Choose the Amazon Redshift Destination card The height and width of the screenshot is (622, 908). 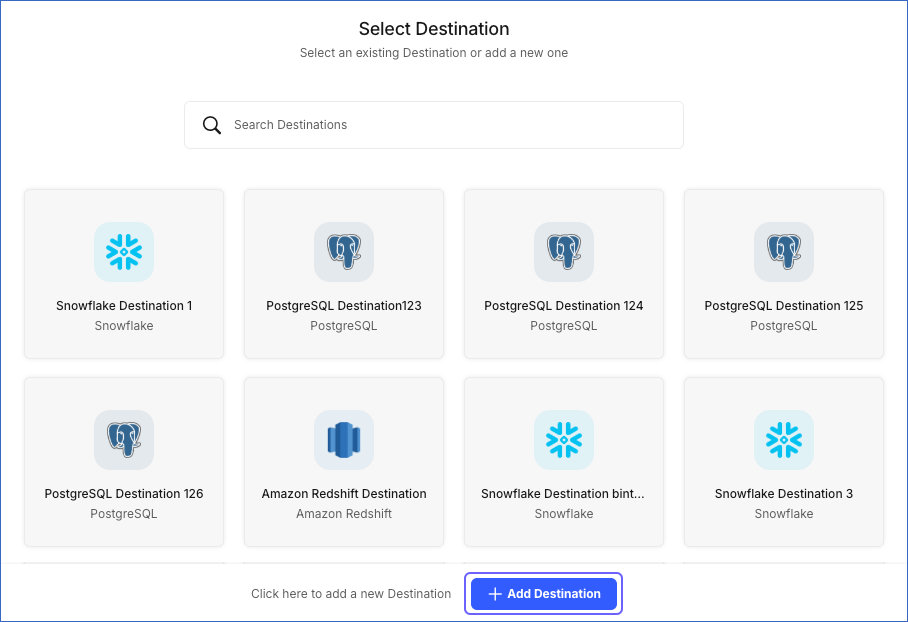pyautogui.click(x=344, y=461)
